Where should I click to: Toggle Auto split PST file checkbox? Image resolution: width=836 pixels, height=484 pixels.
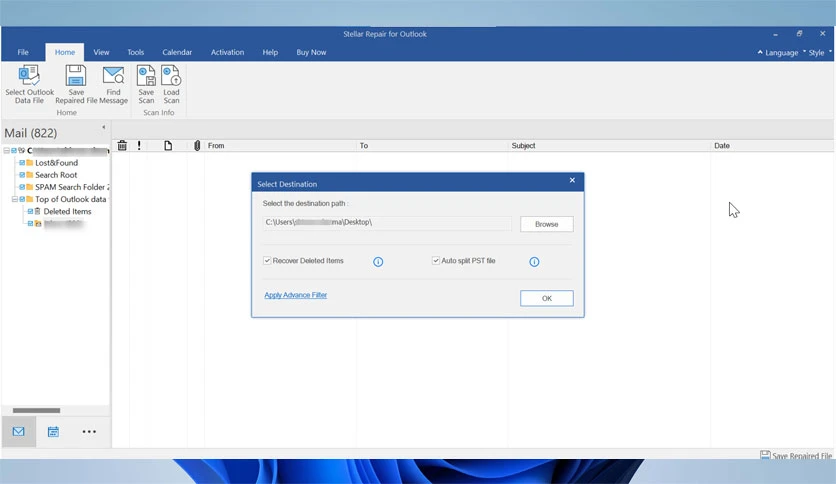tap(436, 261)
